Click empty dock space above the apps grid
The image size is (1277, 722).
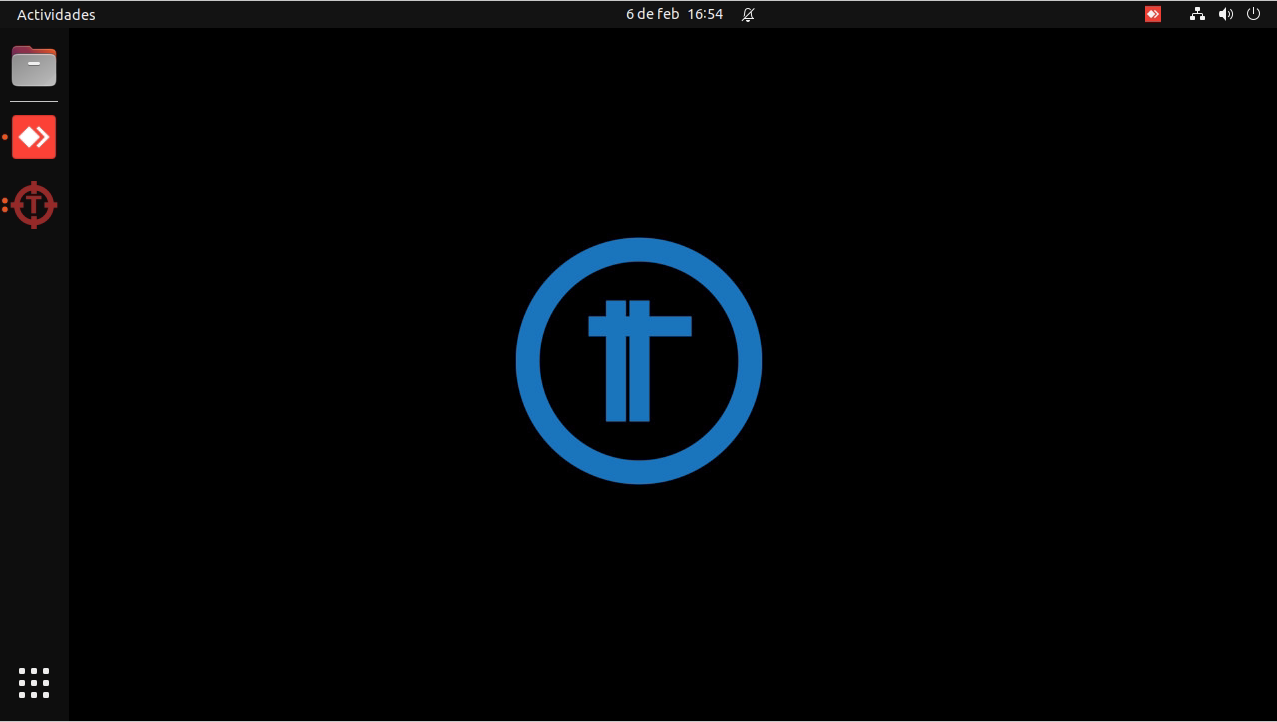click(34, 450)
